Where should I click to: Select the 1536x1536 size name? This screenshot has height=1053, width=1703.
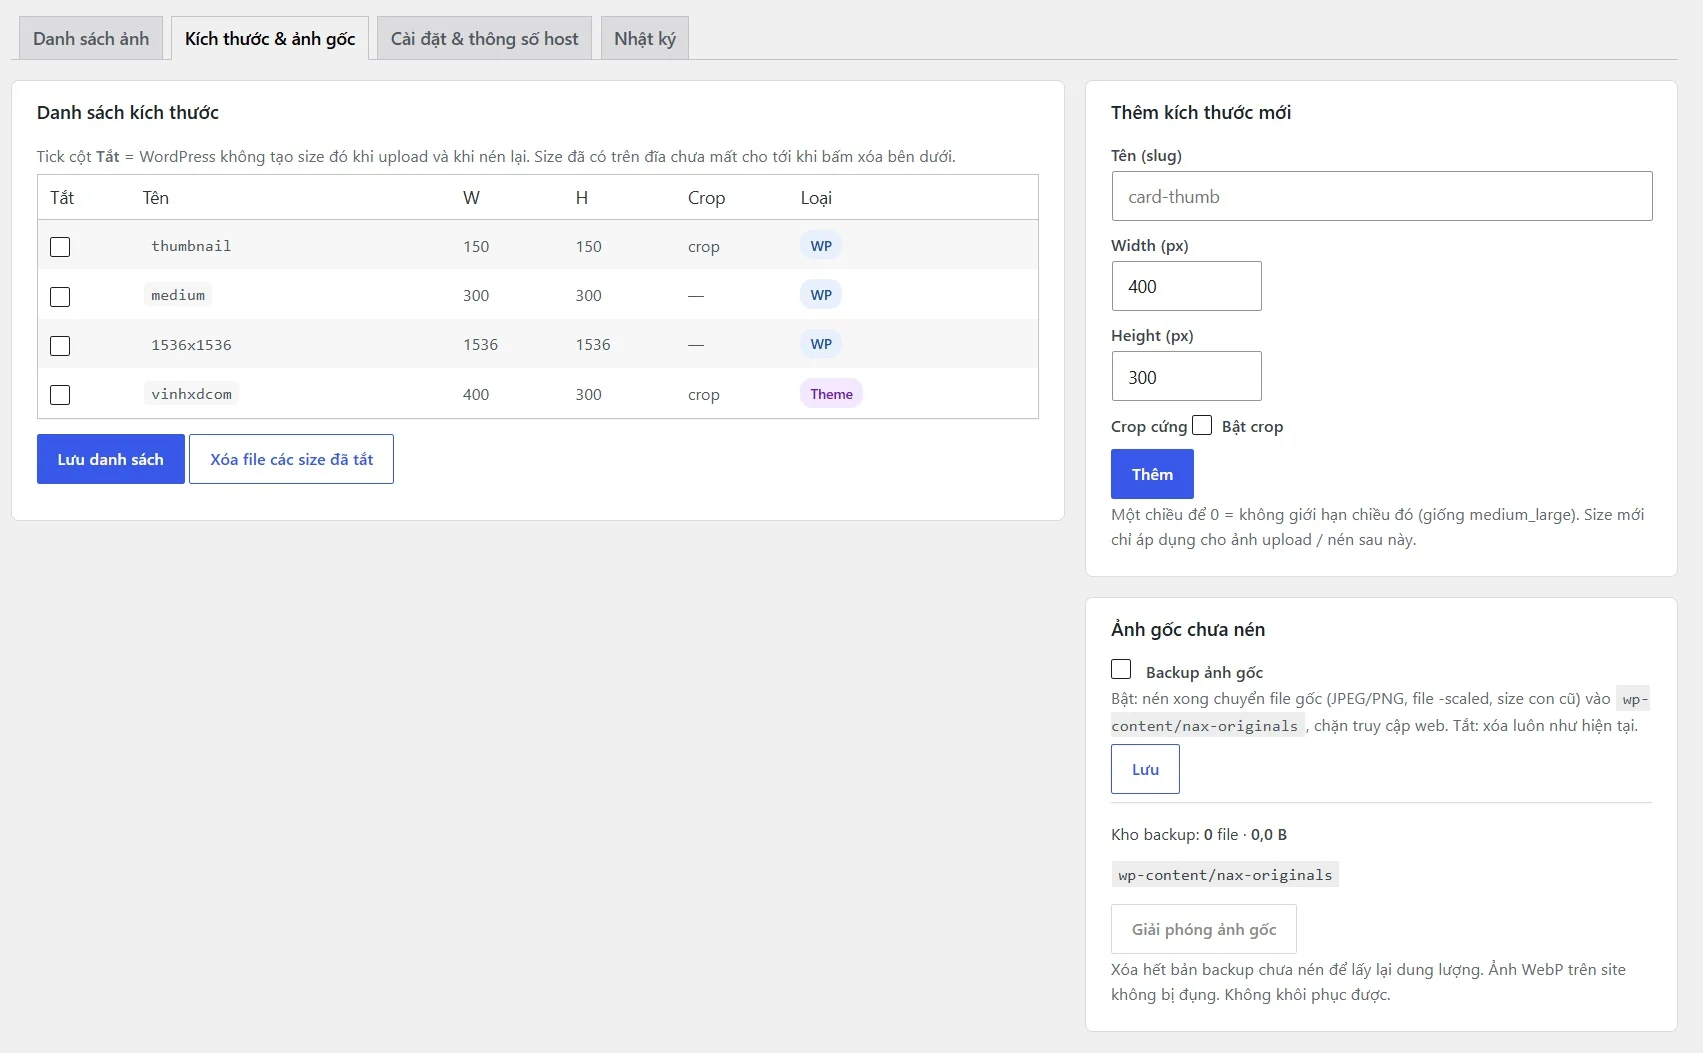click(191, 345)
